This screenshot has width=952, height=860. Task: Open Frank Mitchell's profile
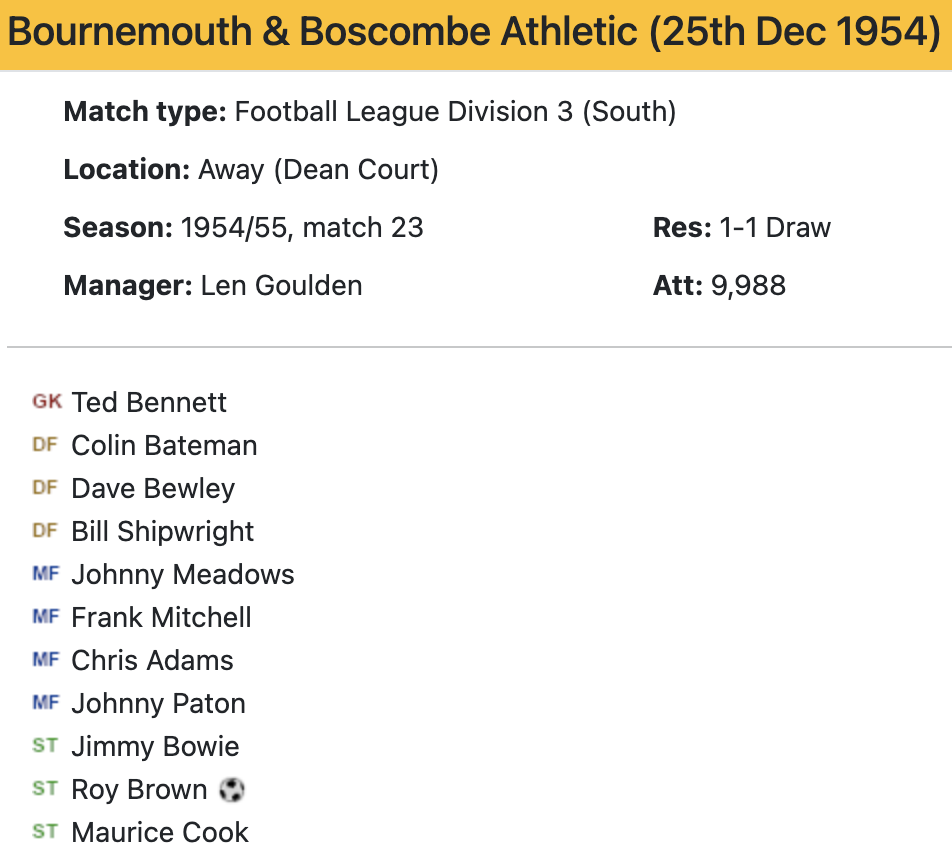point(161,617)
